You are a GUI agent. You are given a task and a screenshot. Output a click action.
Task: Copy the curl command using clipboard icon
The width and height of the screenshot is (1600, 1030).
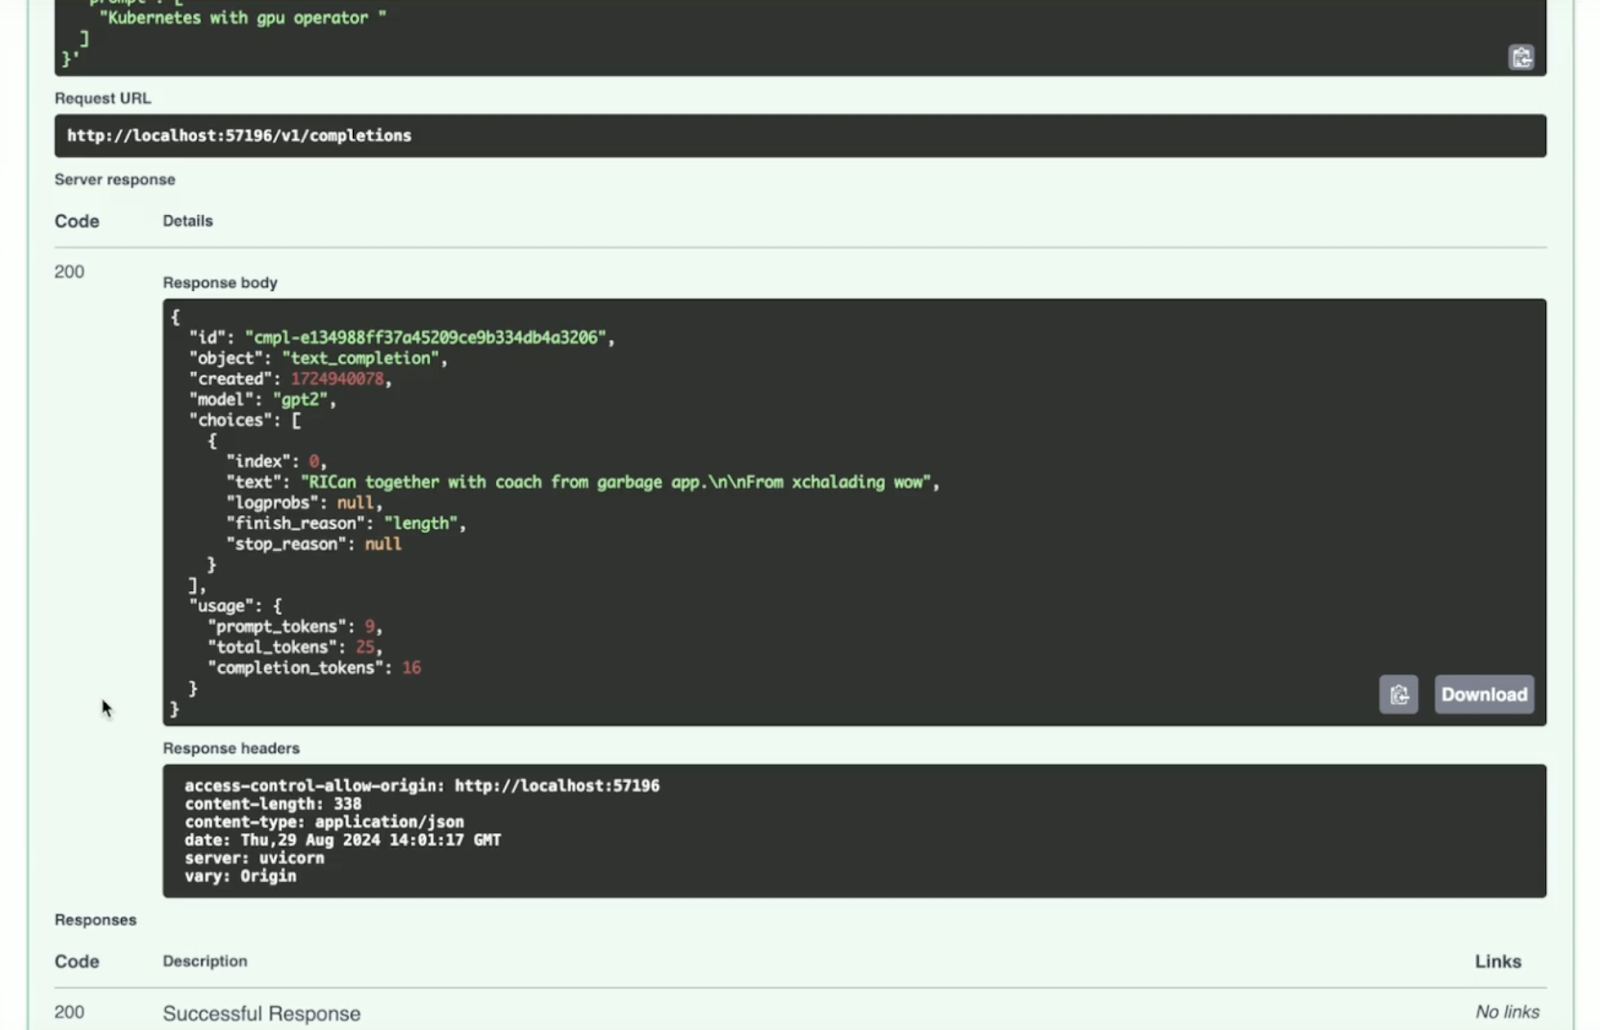click(1521, 57)
